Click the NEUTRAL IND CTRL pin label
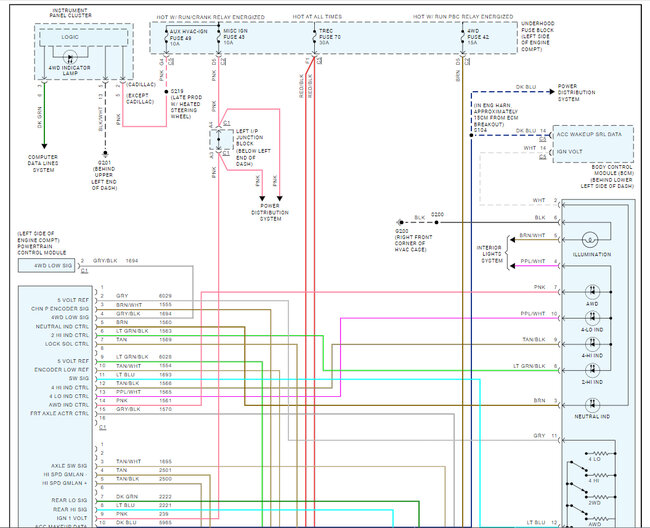Image resolution: width=650 pixels, height=528 pixels. pos(62,327)
